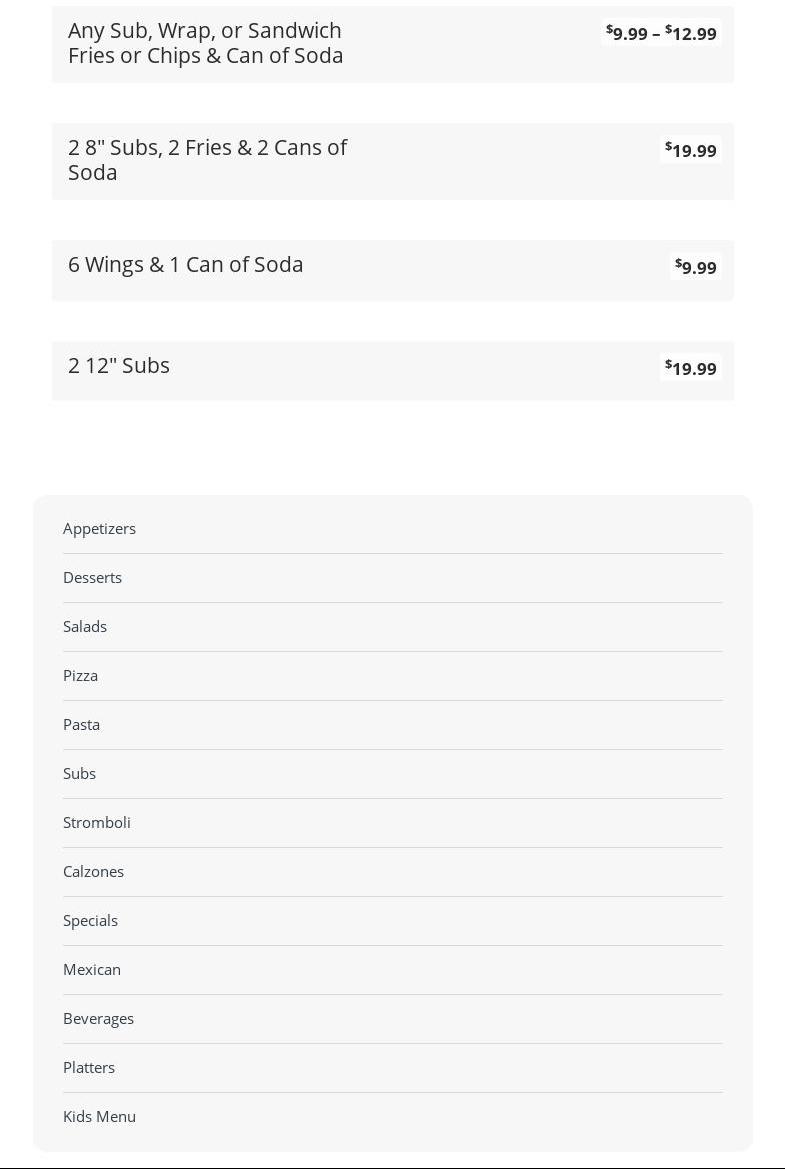Click the $19.99 price for 2 12" Subs
785x1169 pixels.
(x=691, y=368)
